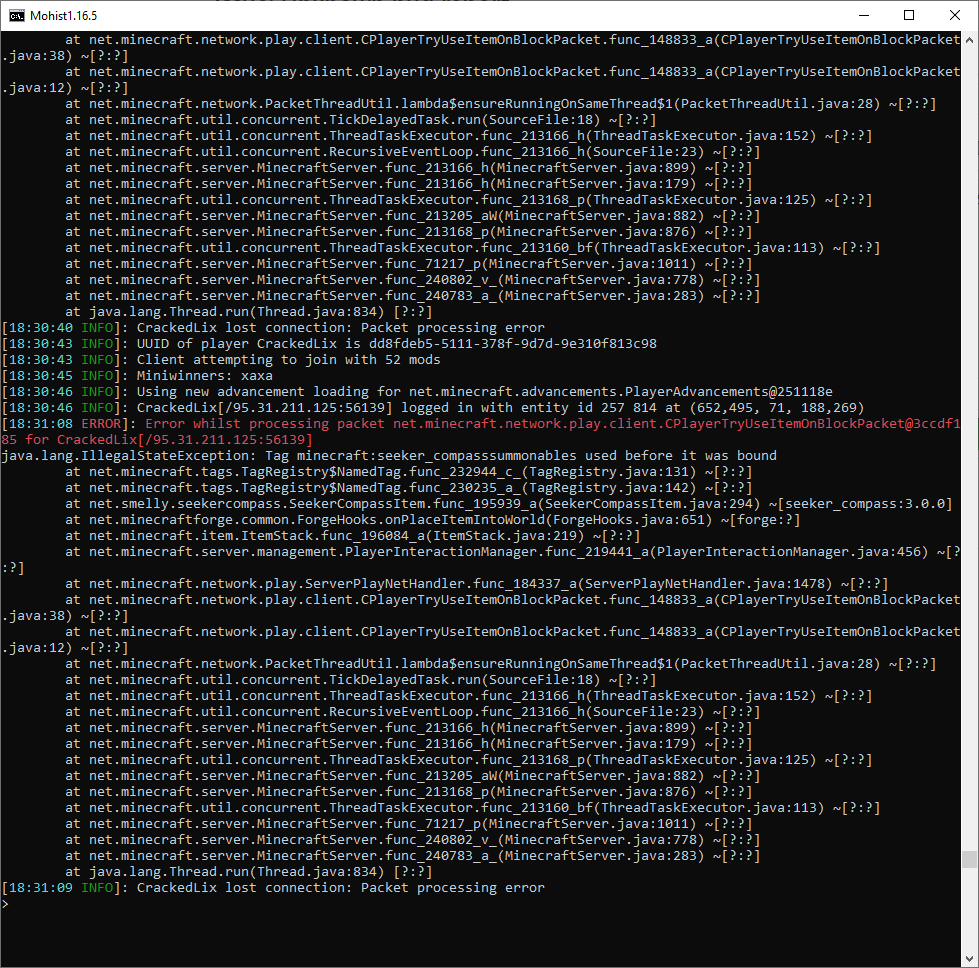Maximize the Mohist1.16.5 console window
Viewport: 979px width, 968px height.
909,16
